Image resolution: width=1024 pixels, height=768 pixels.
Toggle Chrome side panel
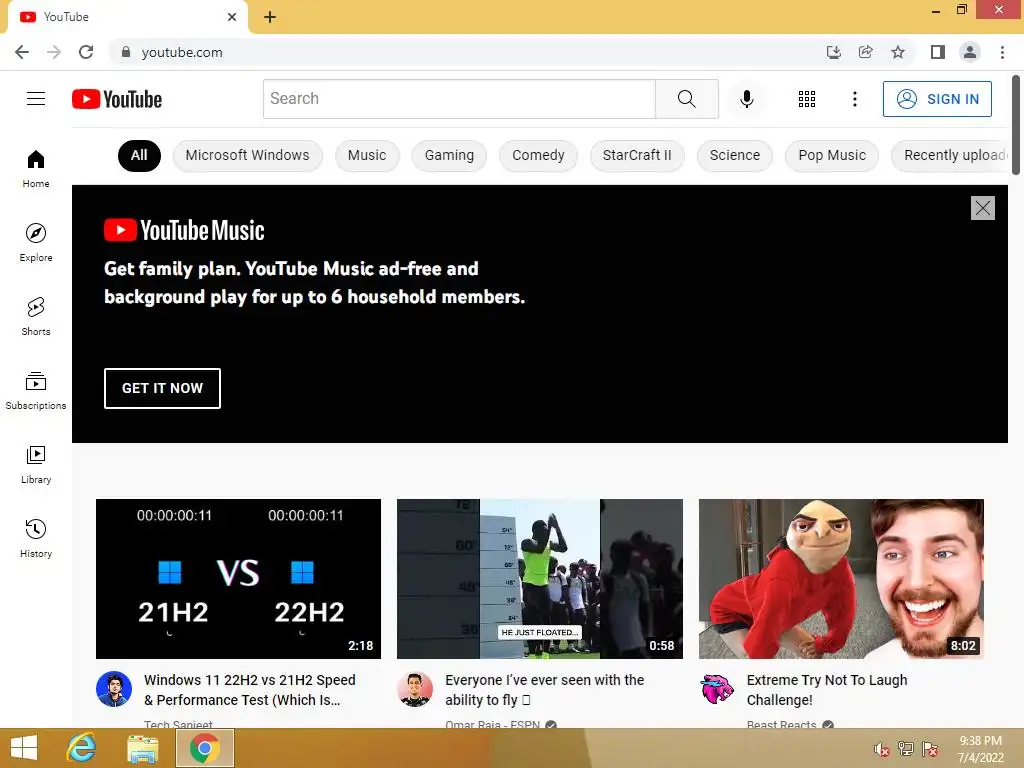pyautogui.click(x=938, y=52)
